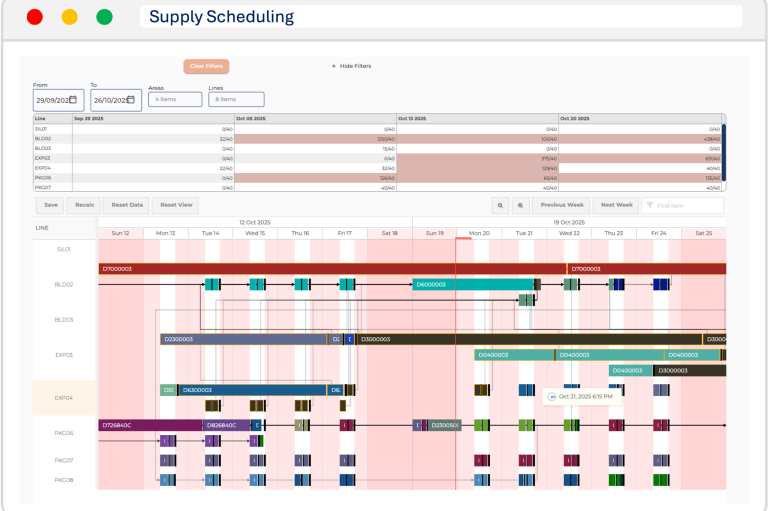Click the Save button
Image resolution: width=768 pixels, height=511 pixels.
click(50, 205)
